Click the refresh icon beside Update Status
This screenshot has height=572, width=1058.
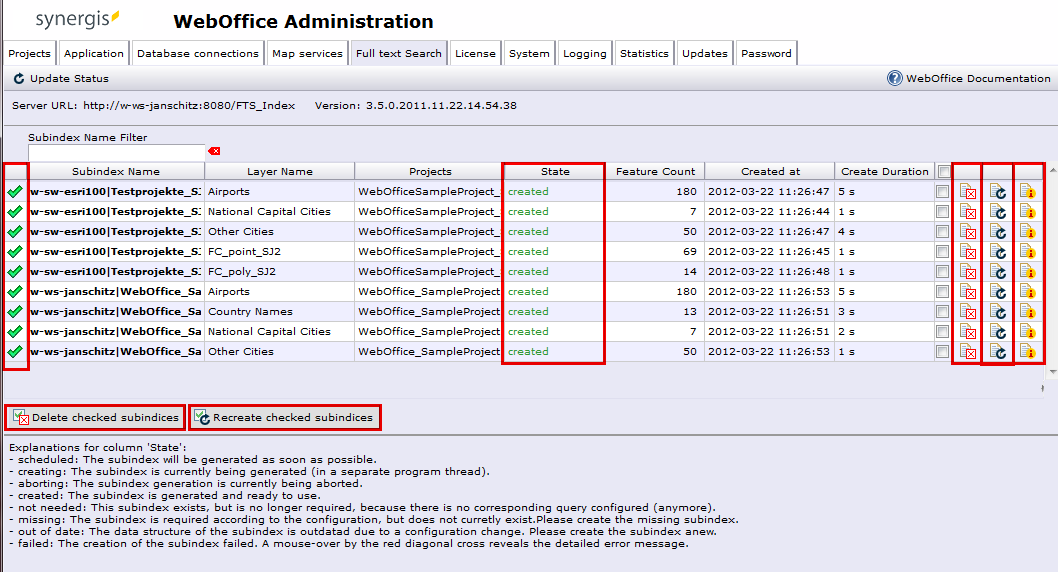19,79
